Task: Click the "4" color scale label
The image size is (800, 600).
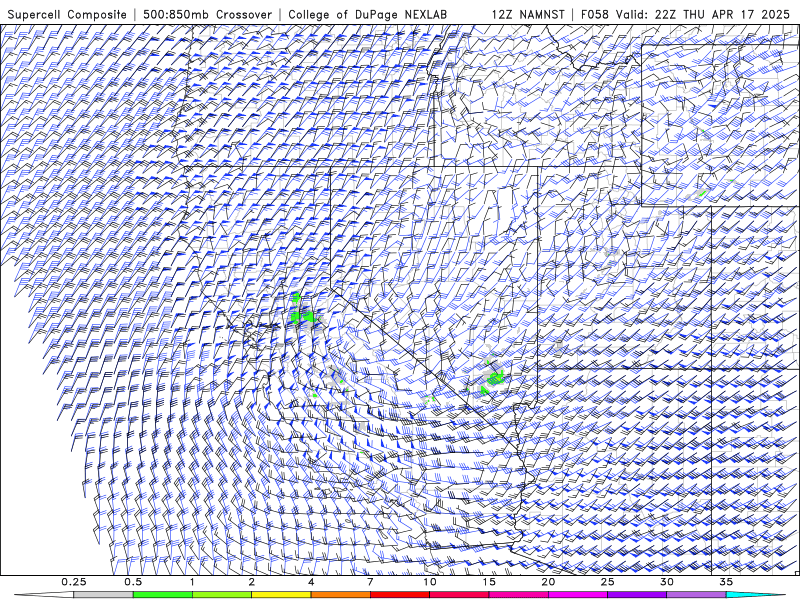Action: point(311,582)
